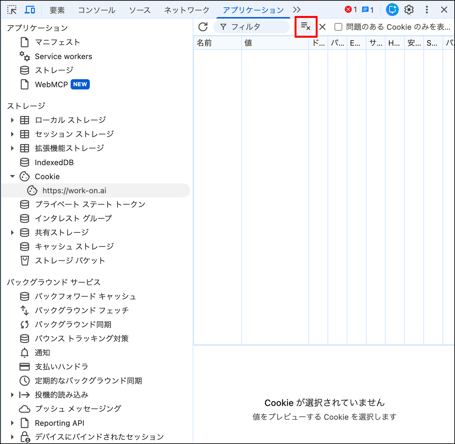Click 支払いハンドラ card icon
455x444 pixels.
pyautogui.click(x=25, y=367)
